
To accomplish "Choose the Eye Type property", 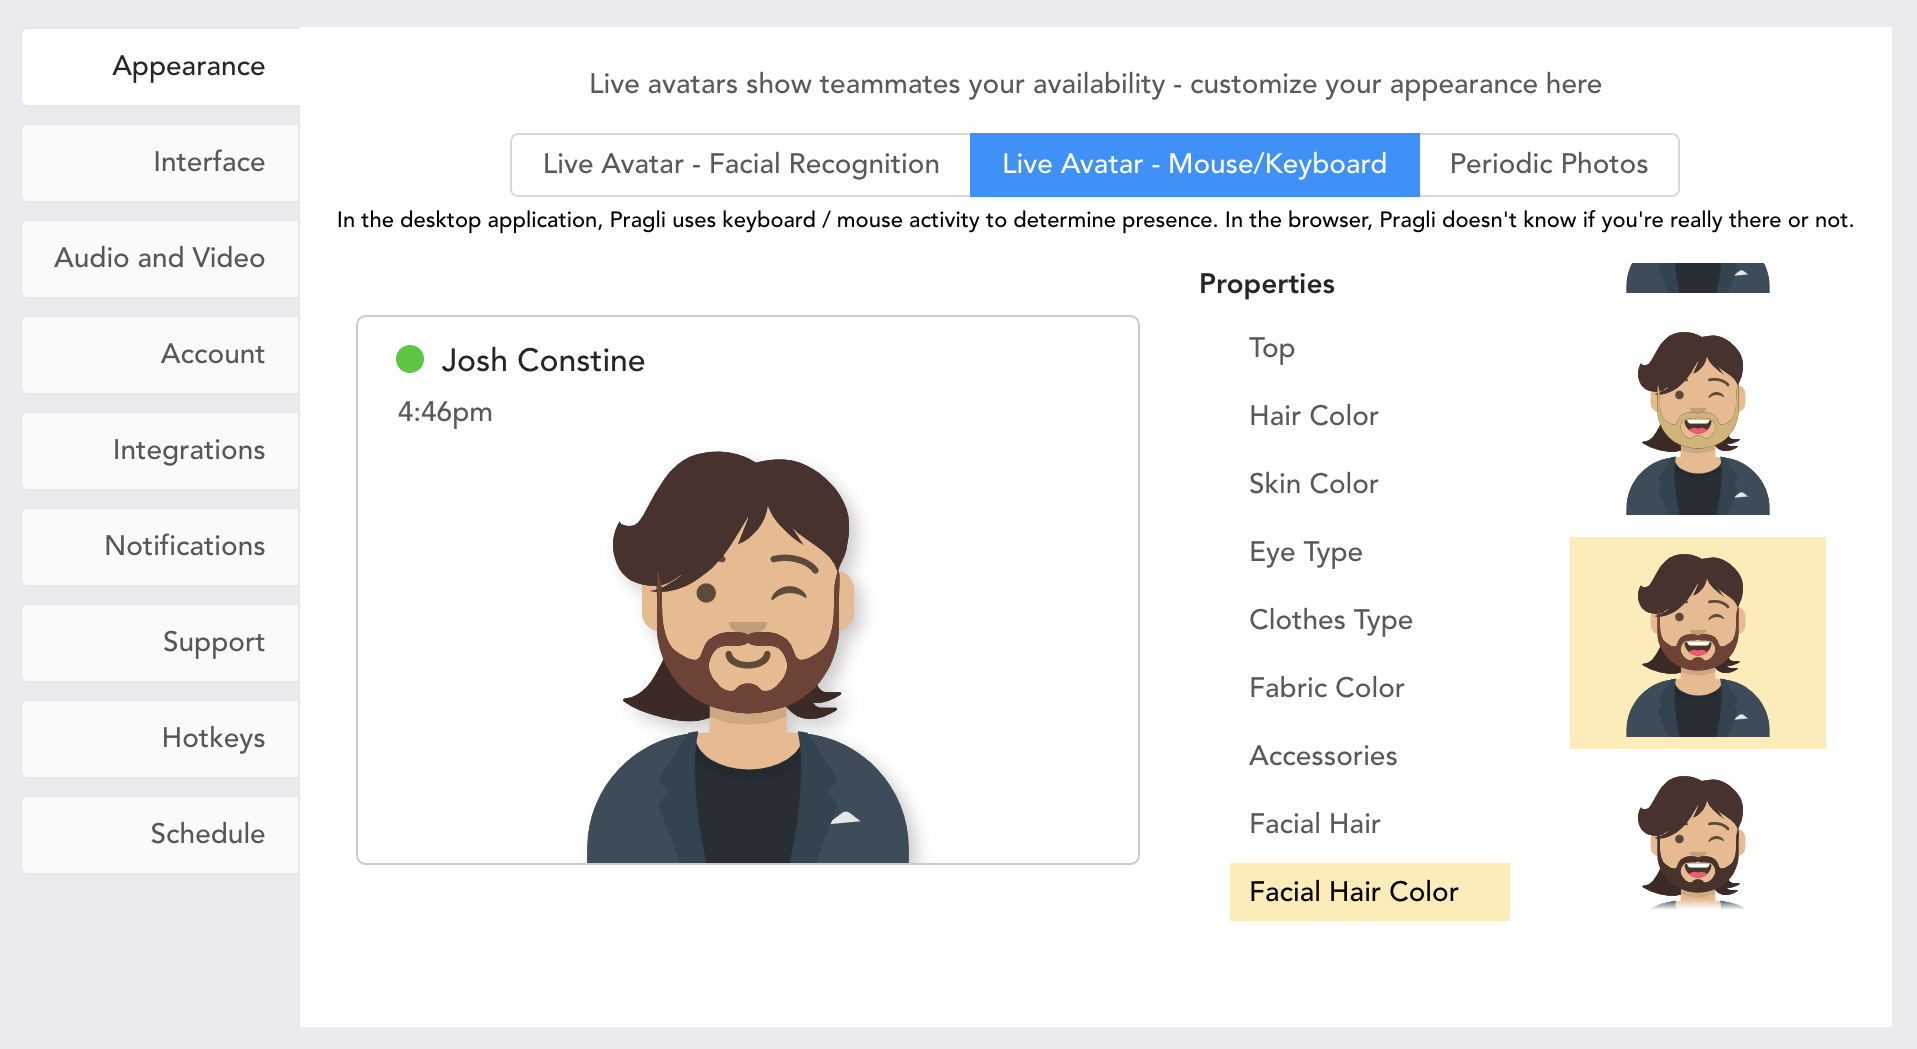I will 1305,552.
